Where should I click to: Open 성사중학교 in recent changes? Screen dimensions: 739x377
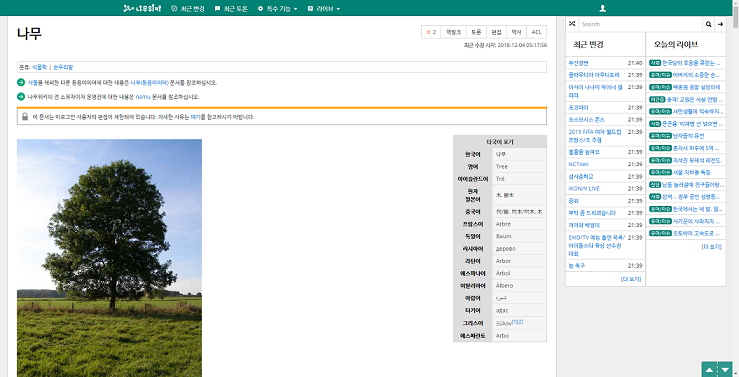pyautogui.click(x=581, y=176)
